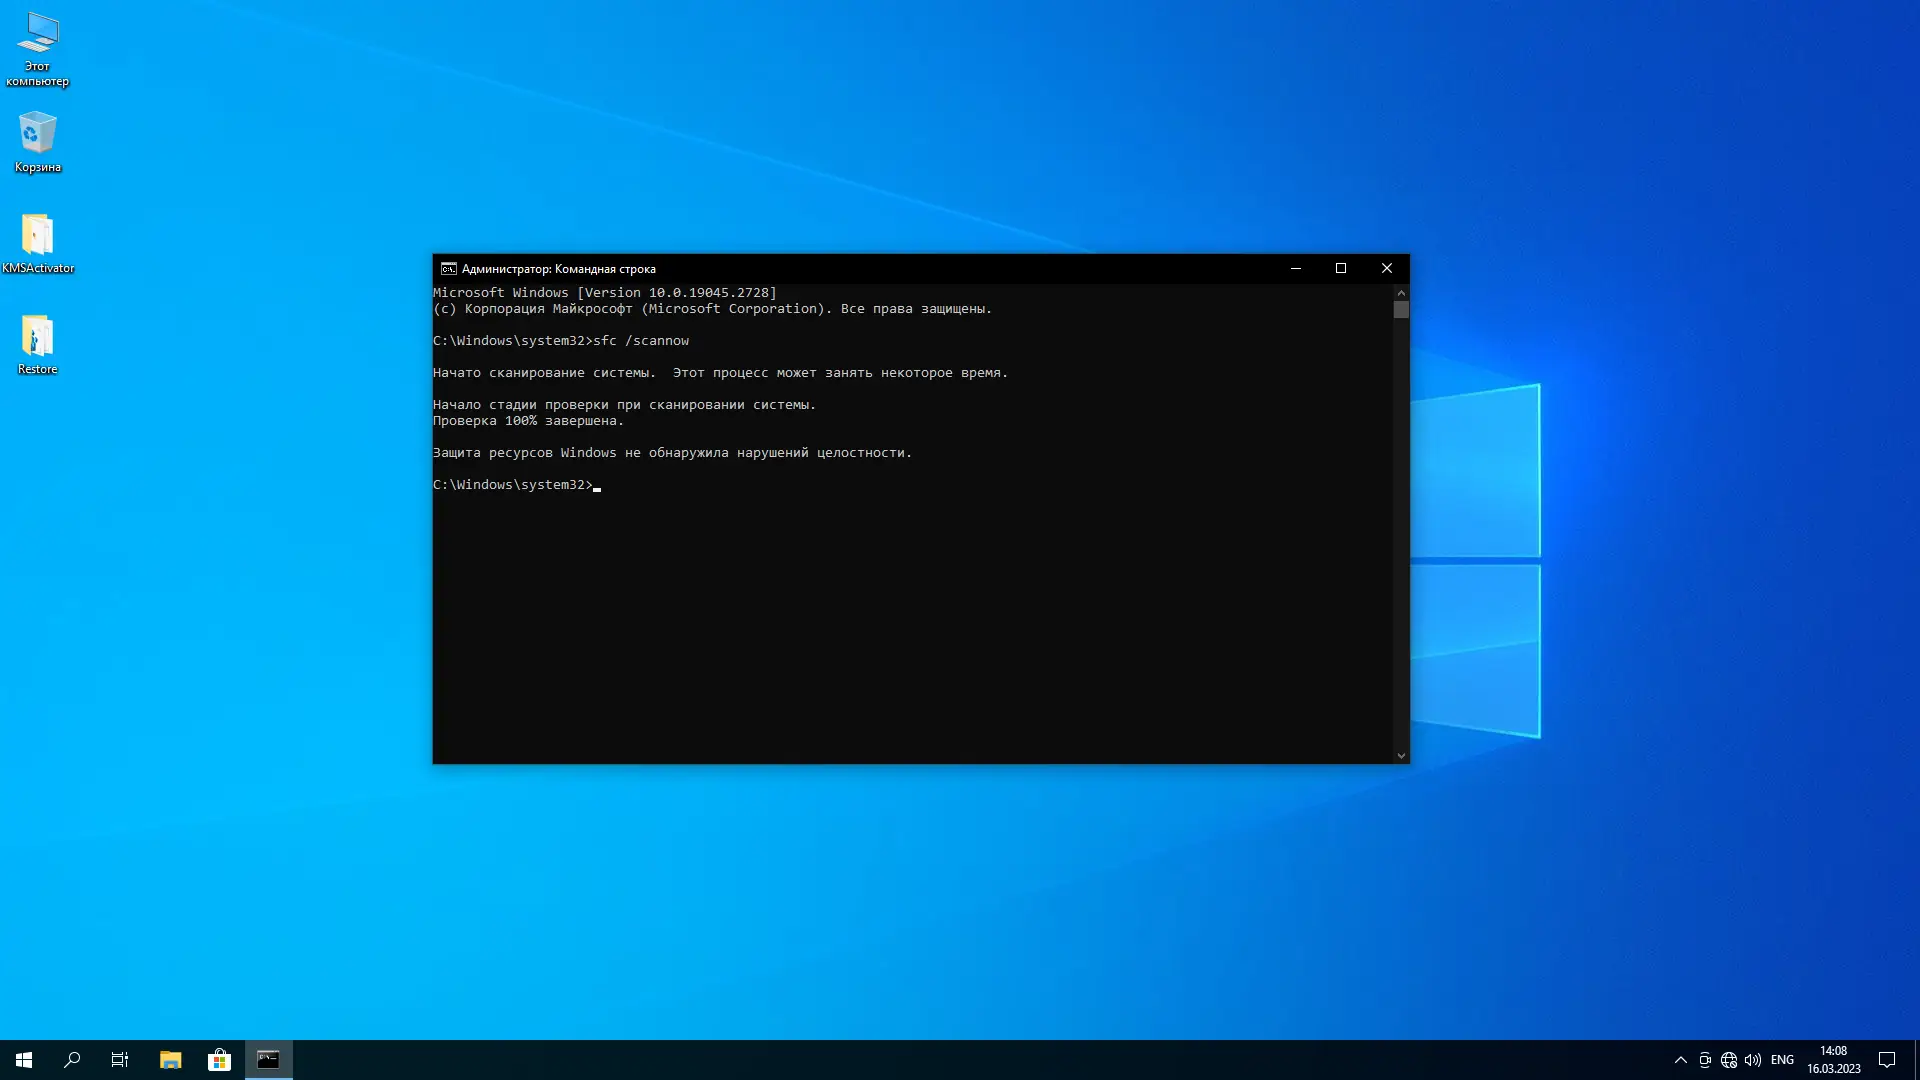The height and width of the screenshot is (1080, 1920).
Task: Select the Корзина recycle bin icon
Action: (x=37, y=133)
